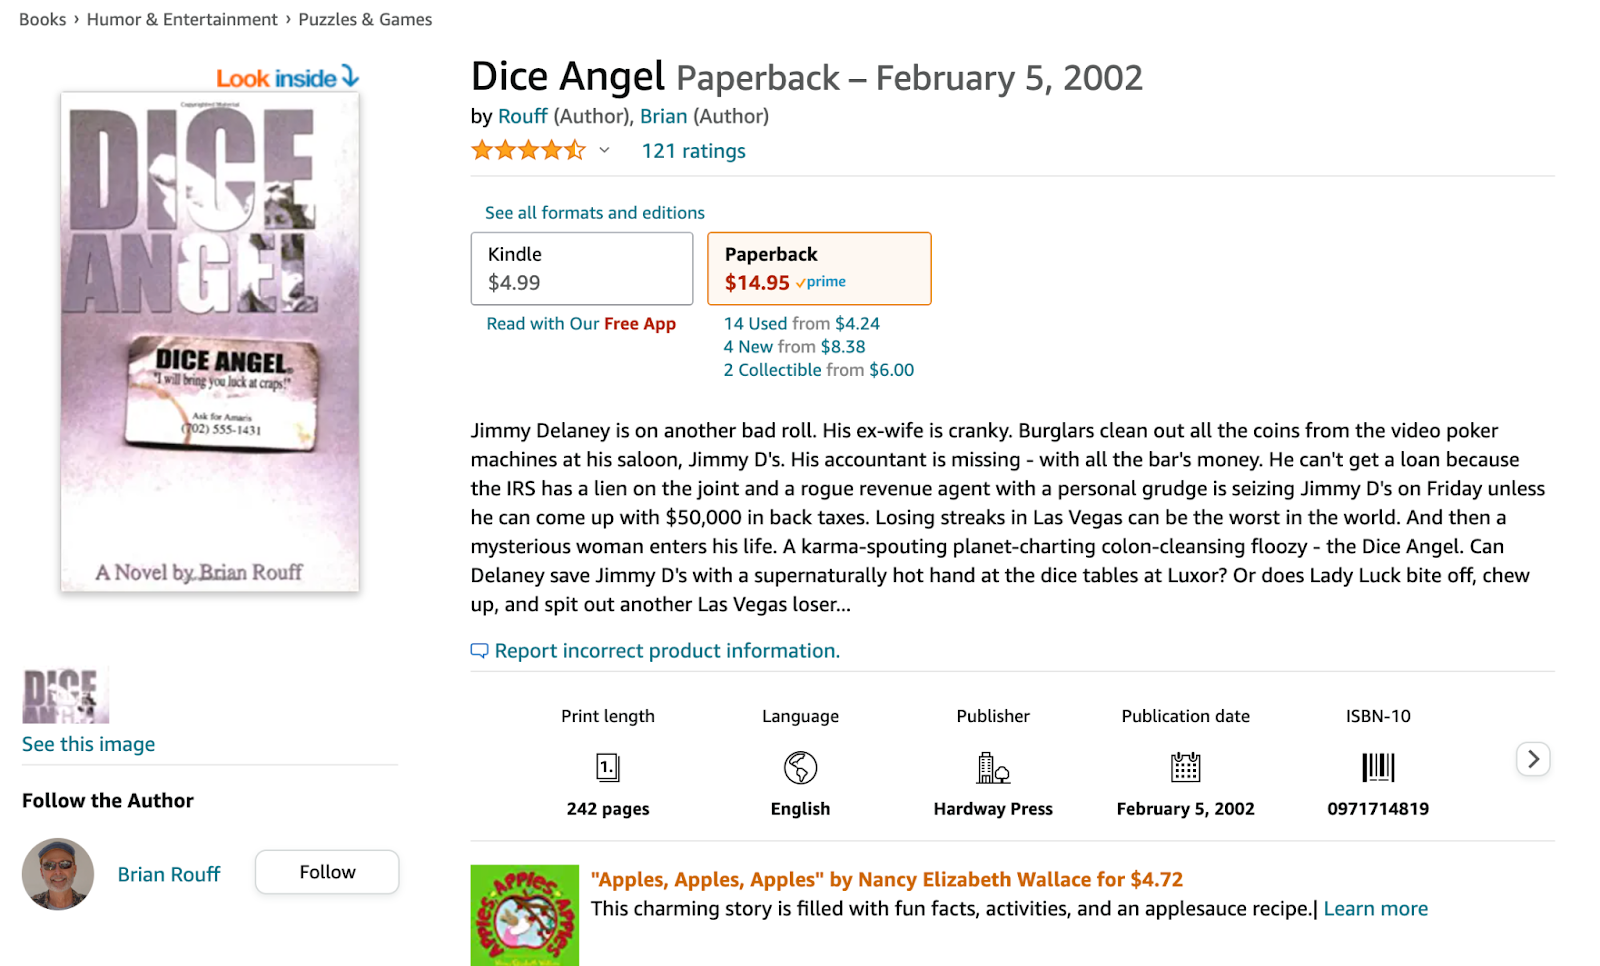Click the report speech bubble icon

[x=480, y=651]
